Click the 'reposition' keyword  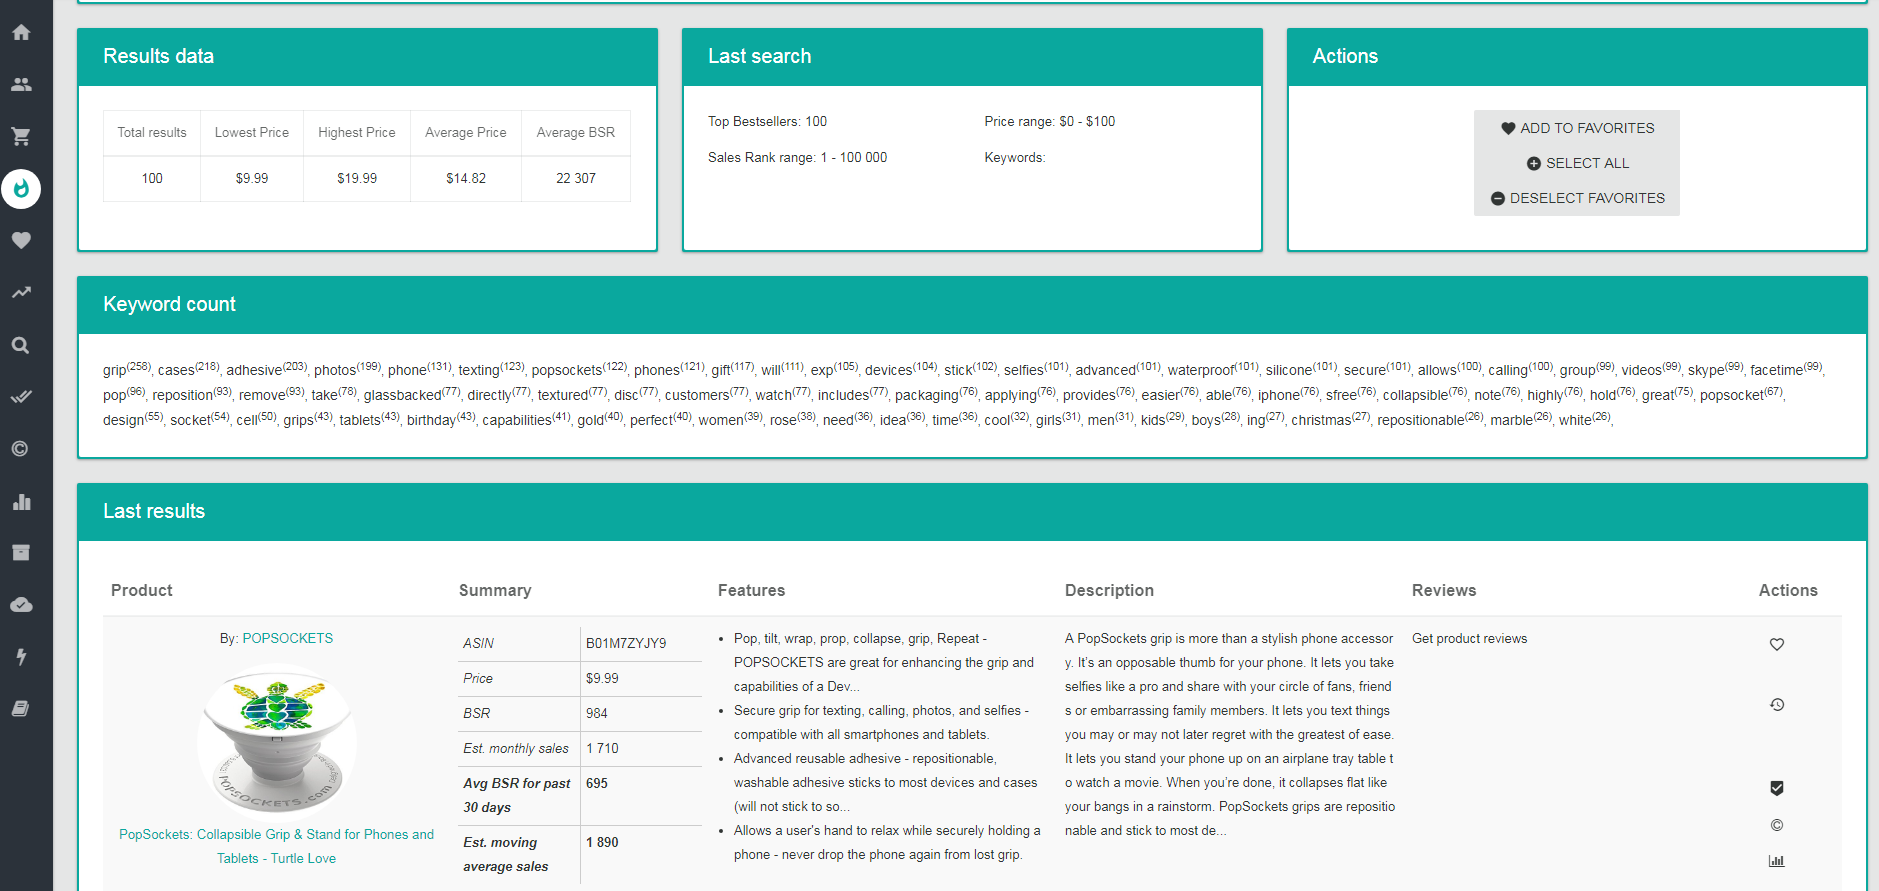182,395
